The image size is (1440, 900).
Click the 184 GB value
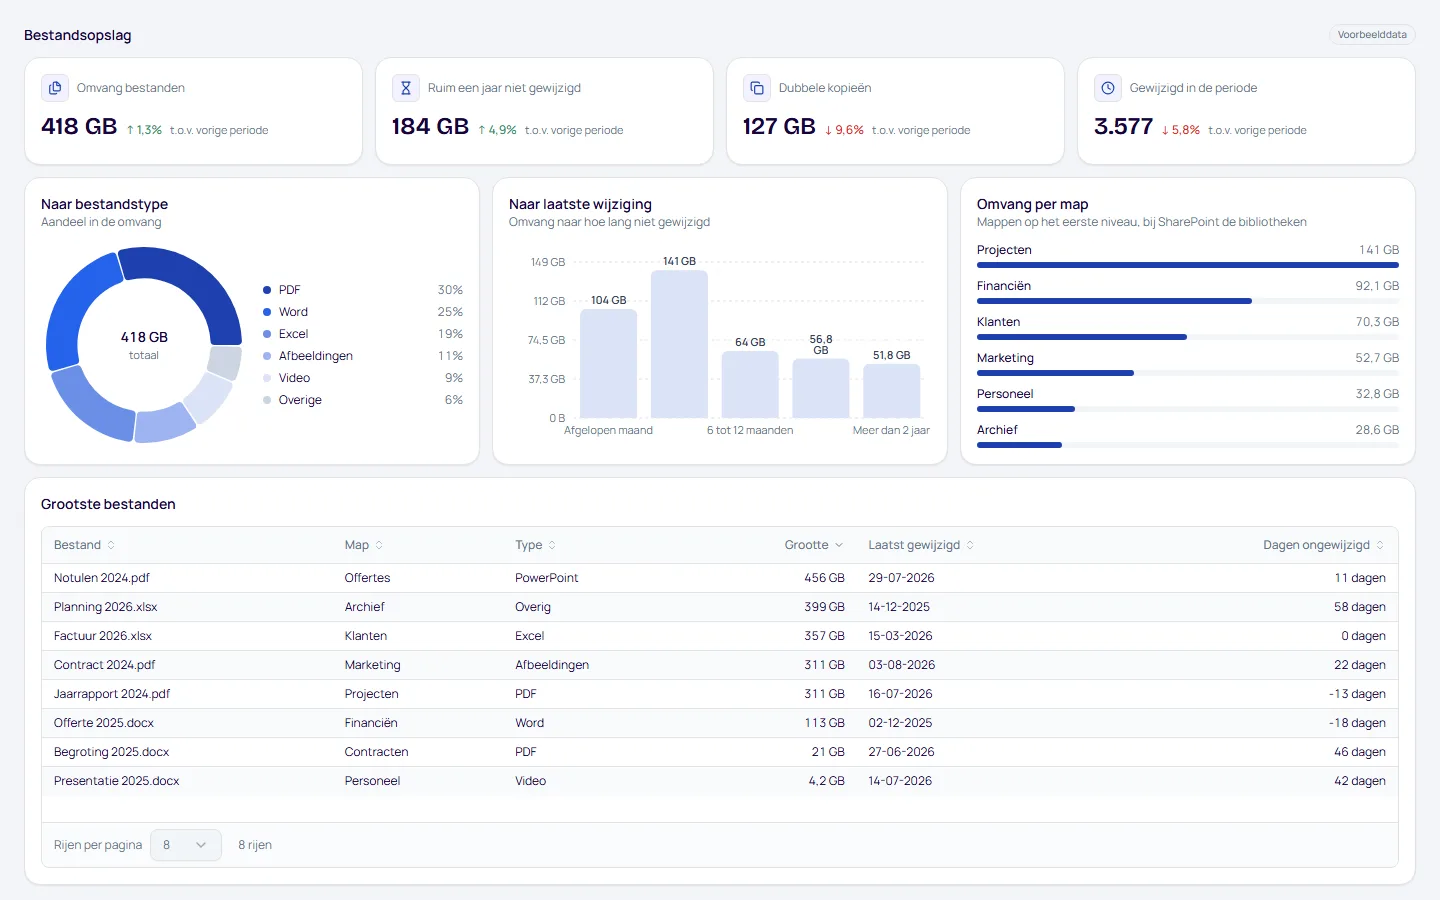(x=430, y=126)
